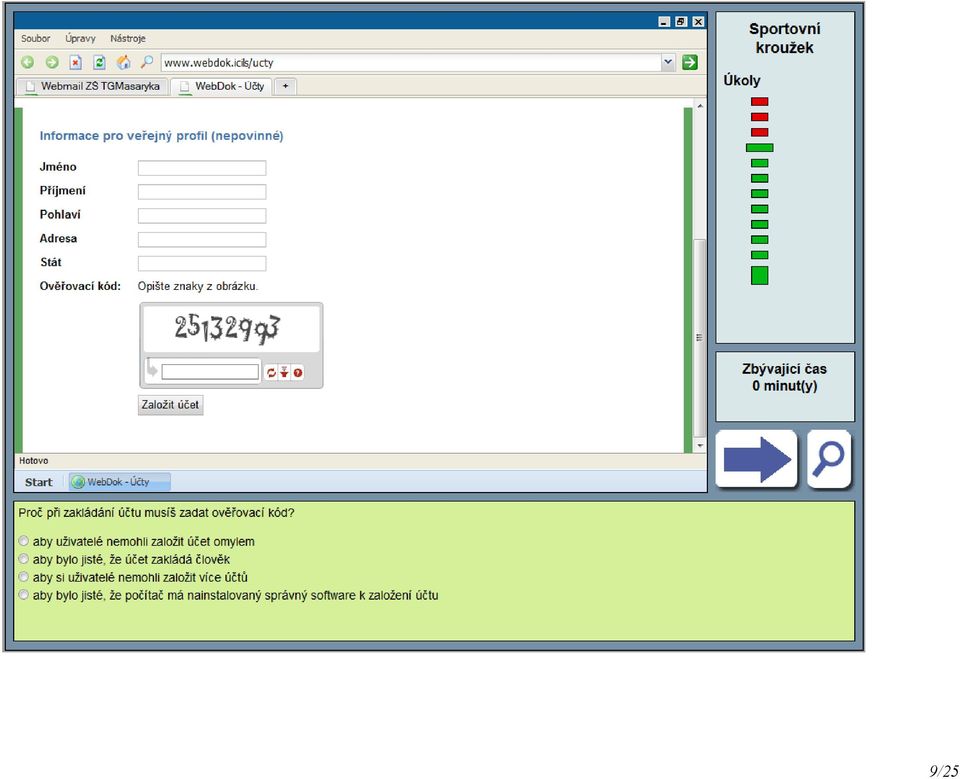Open the Soubor menu
960x779 pixels.
[x=36, y=39]
